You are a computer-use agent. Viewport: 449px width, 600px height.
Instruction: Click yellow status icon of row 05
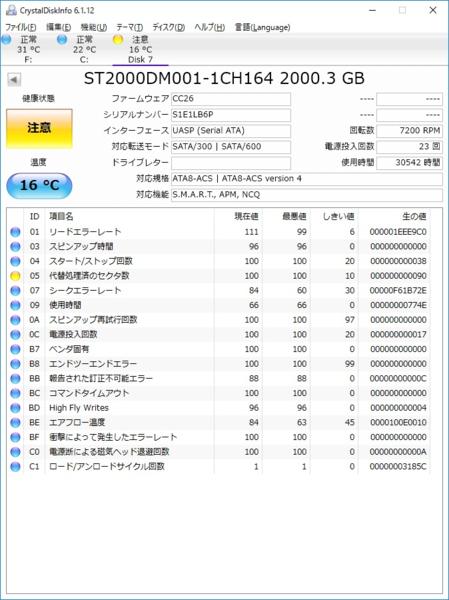point(15,276)
